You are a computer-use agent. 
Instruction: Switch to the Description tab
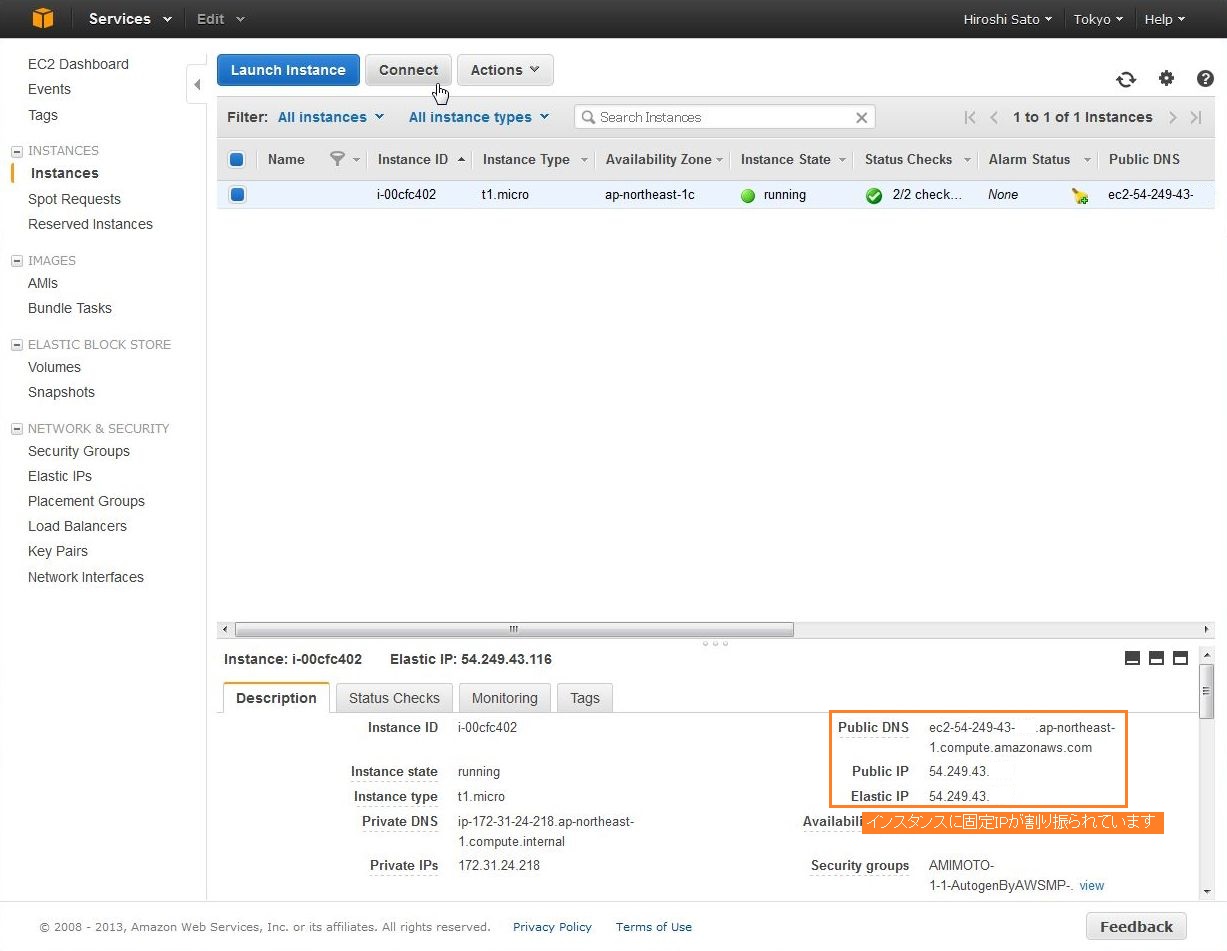[x=276, y=698]
